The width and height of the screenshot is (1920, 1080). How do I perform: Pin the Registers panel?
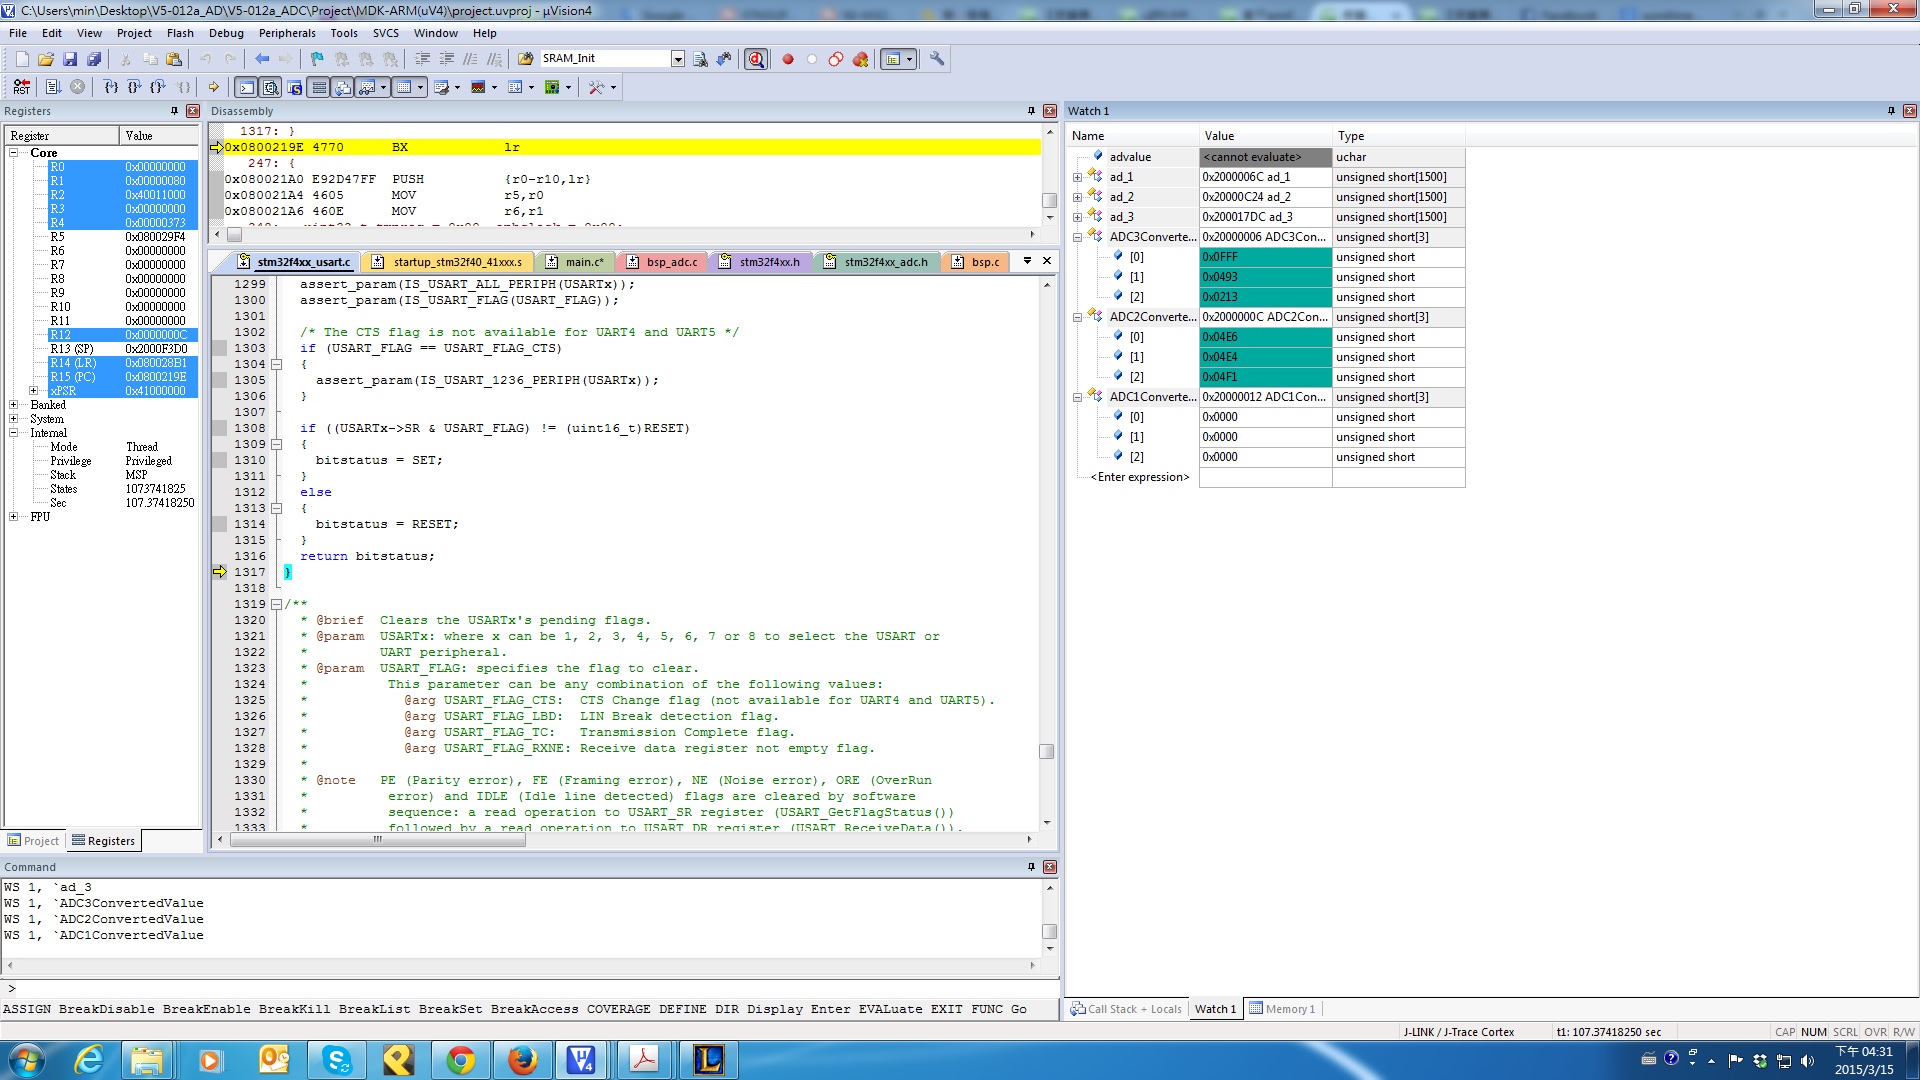[x=174, y=111]
